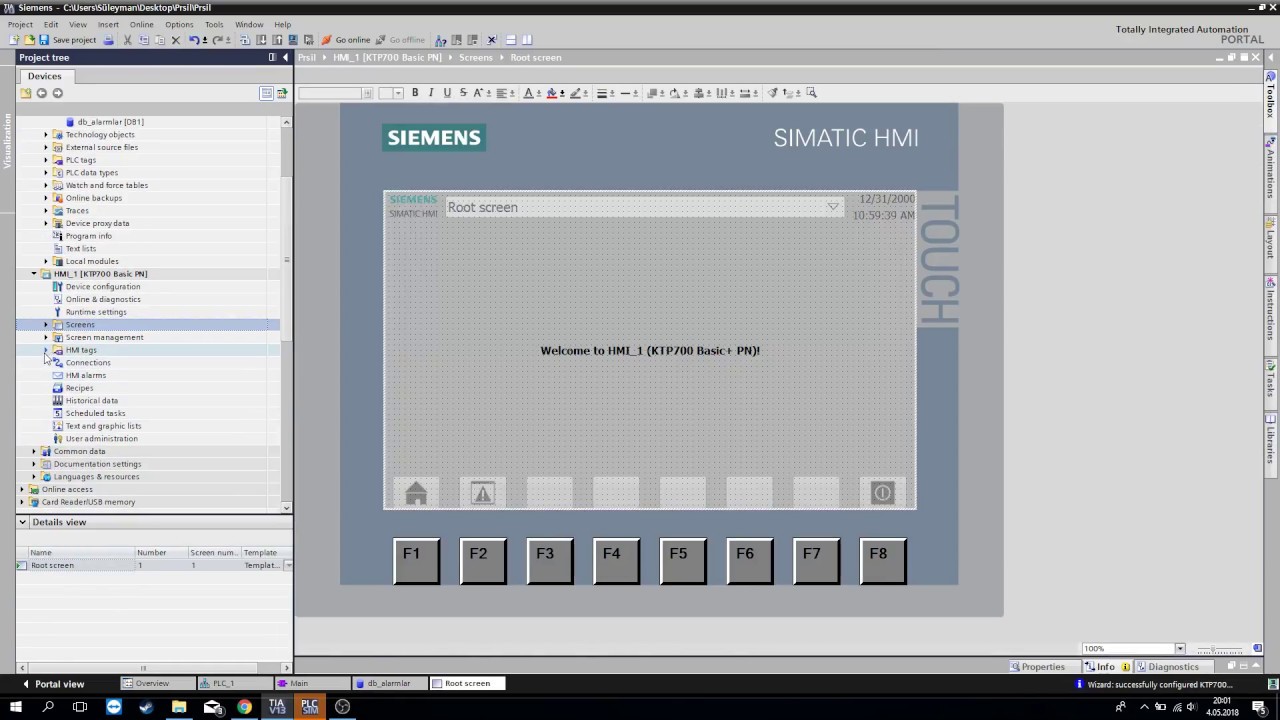Image resolution: width=1280 pixels, height=720 pixels.
Task: Open the Insert menu
Action: (108, 24)
